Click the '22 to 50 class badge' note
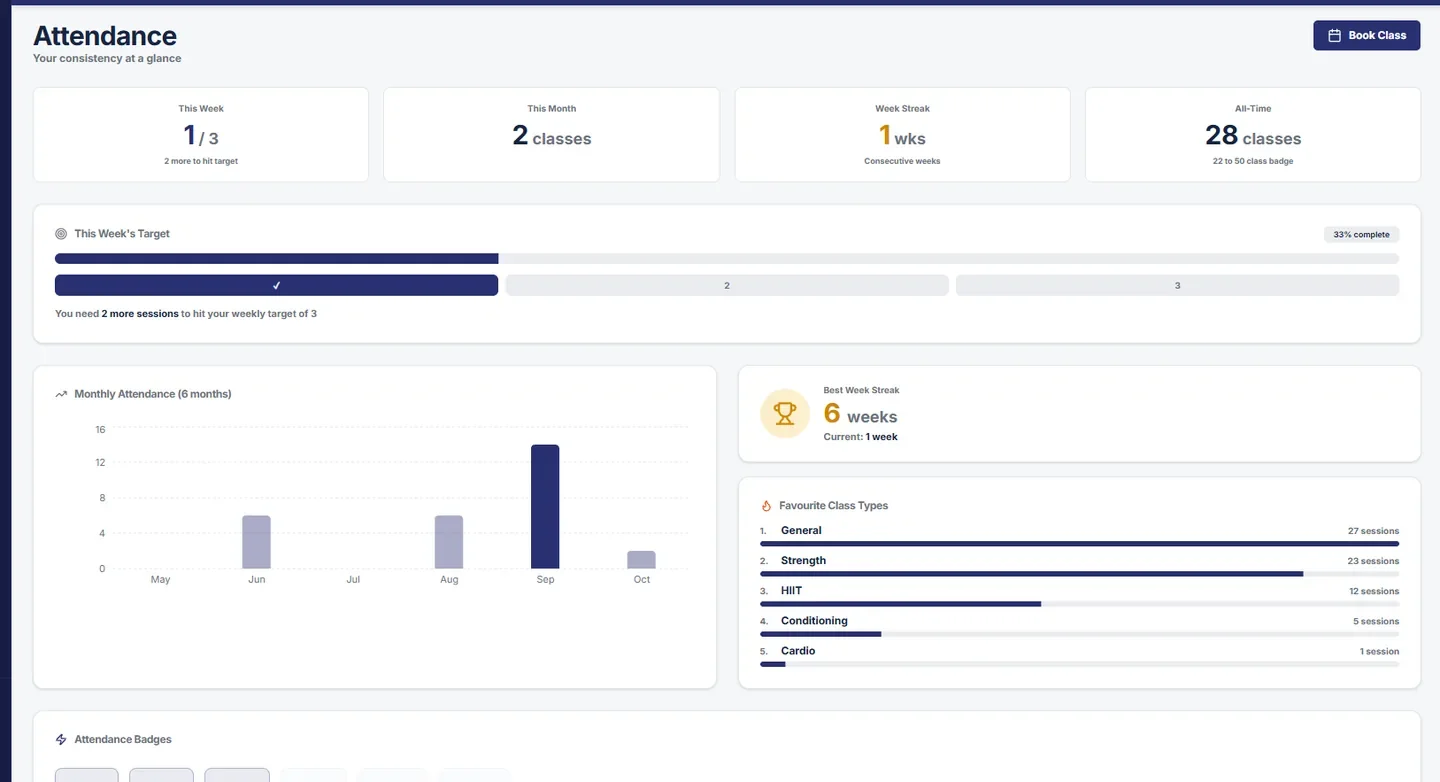This screenshot has height=782, width=1440. point(1253,161)
